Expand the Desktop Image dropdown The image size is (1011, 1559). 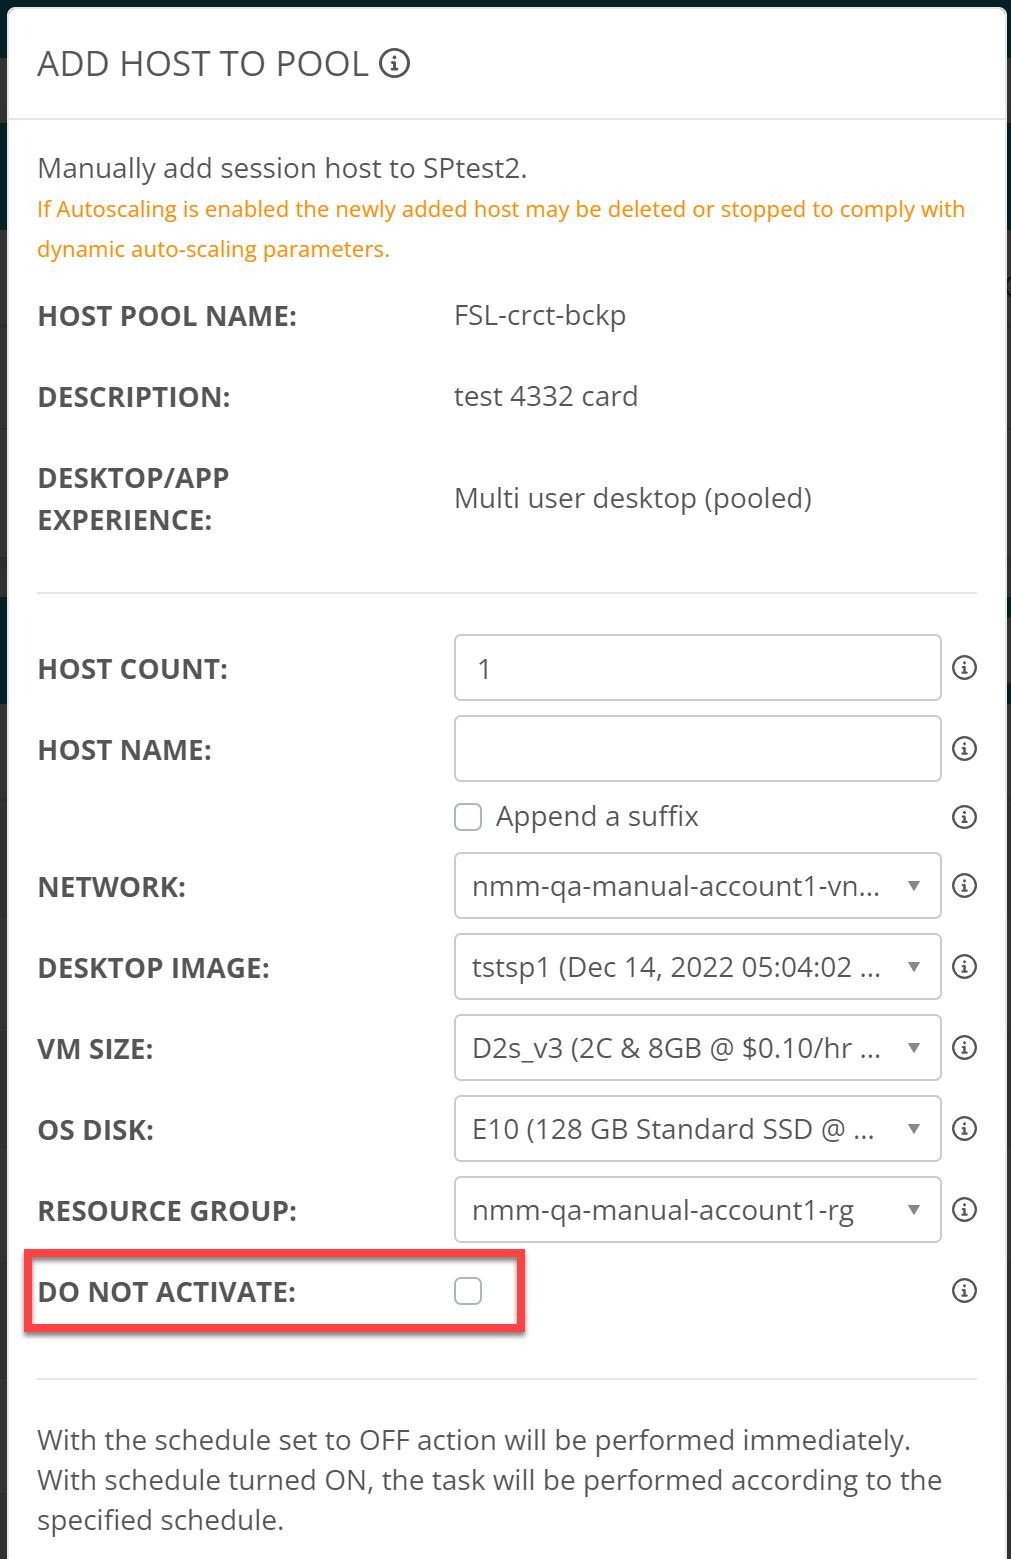click(x=697, y=967)
